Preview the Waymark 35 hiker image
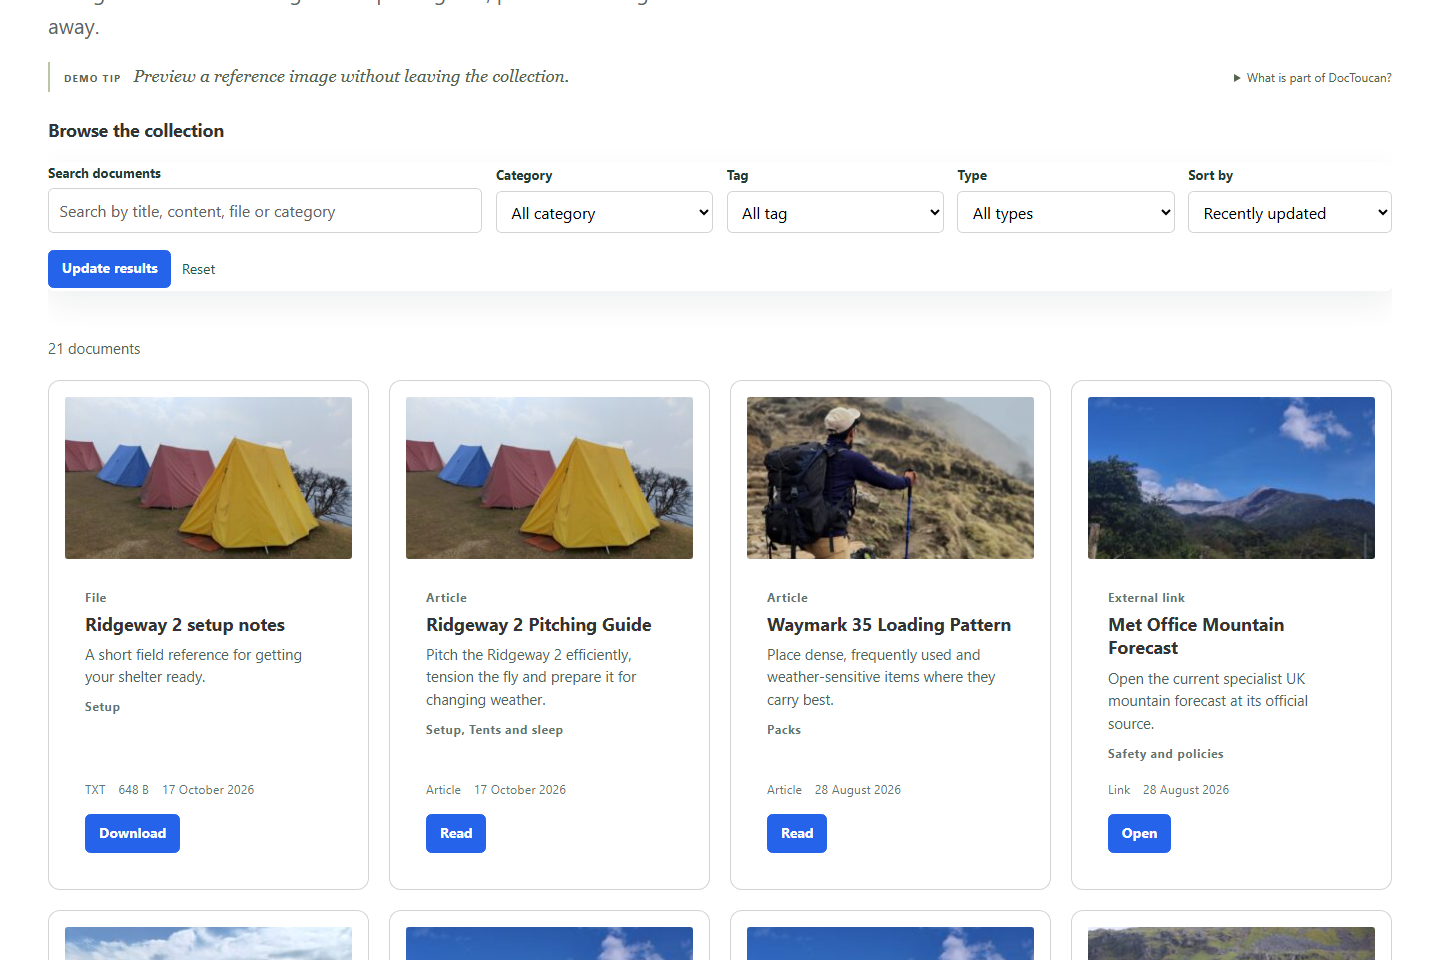 pyautogui.click(x=890, y=478)
